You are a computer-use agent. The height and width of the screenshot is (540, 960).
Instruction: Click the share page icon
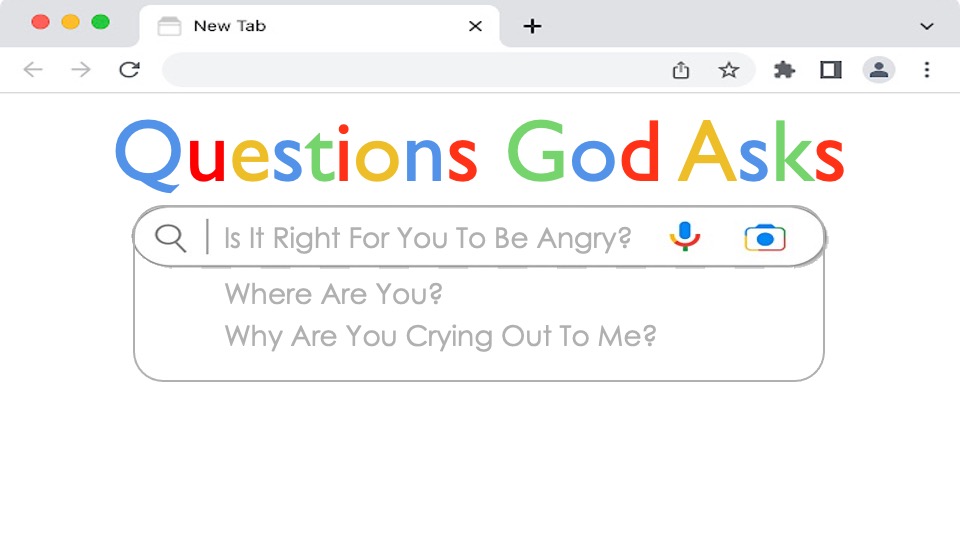(x=681, y=70)
